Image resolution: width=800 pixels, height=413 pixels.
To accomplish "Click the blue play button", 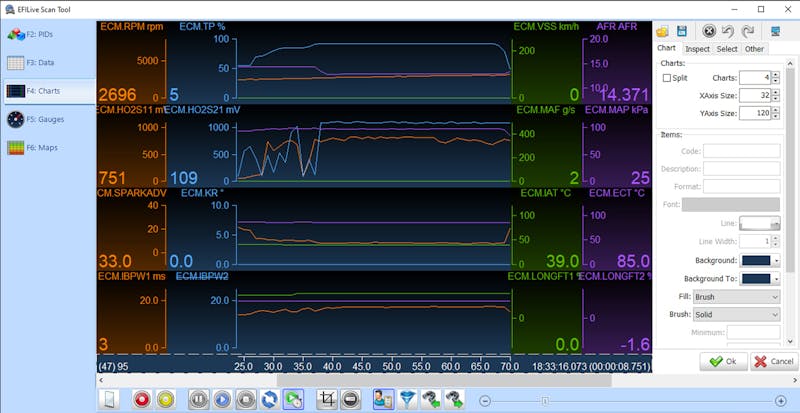I will [222, 399].
